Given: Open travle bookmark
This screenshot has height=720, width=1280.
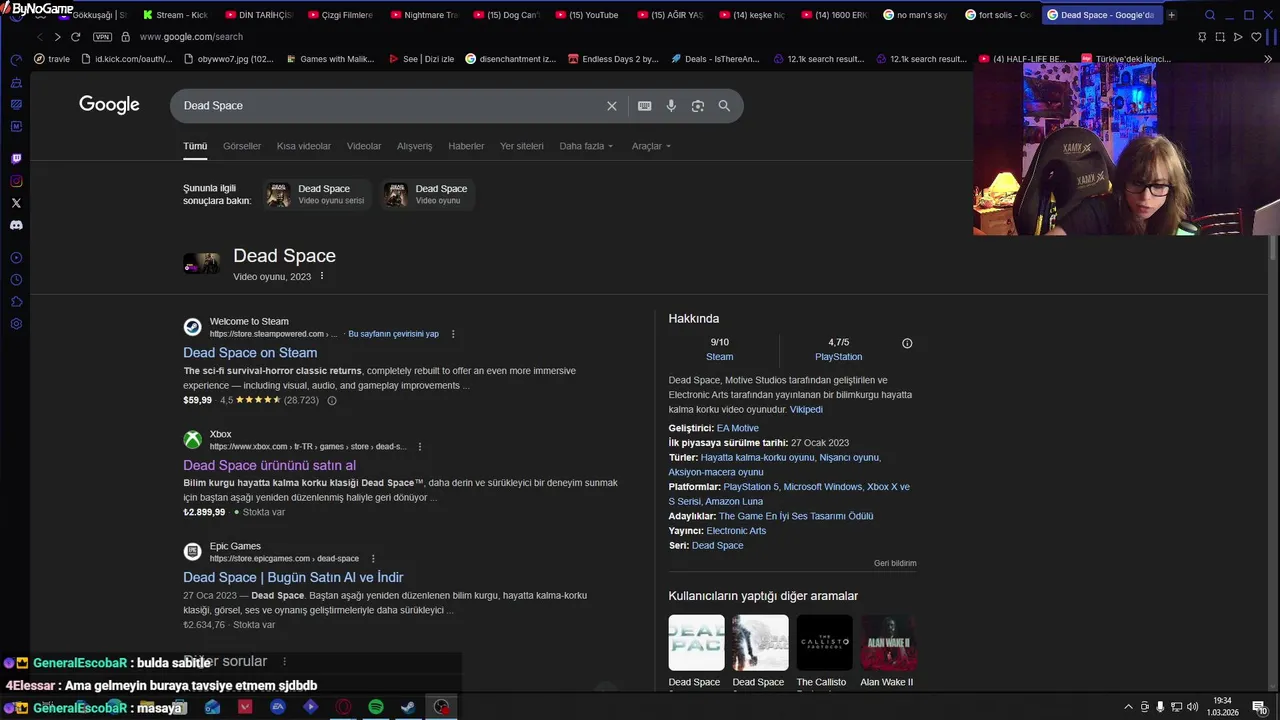Looking at the screenshot, I should (51, 59).
